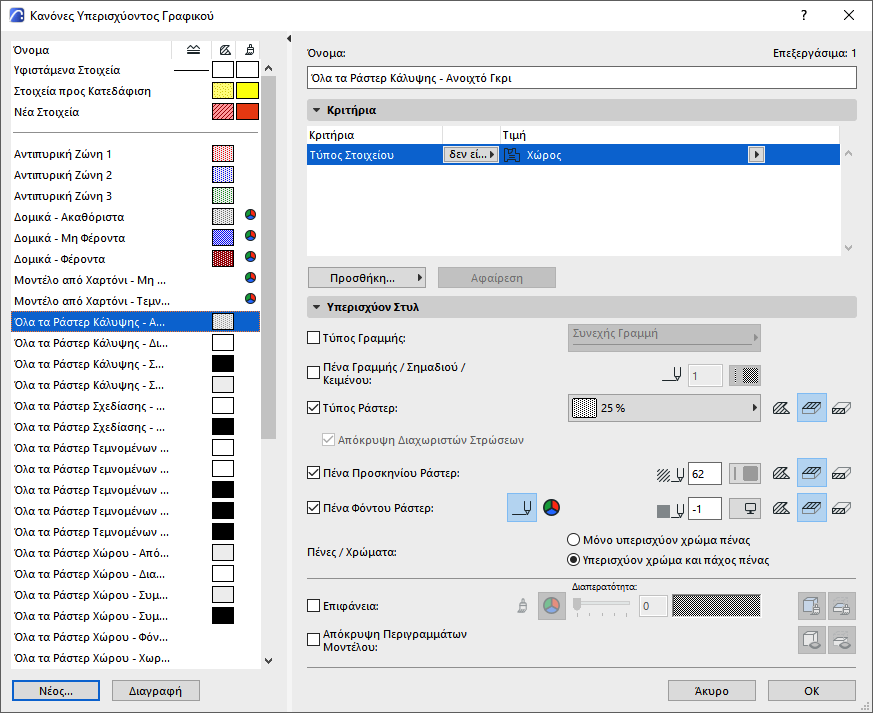Click the Διαπερατότητα slider
The image size is (873, 713).
coord(602,605)
